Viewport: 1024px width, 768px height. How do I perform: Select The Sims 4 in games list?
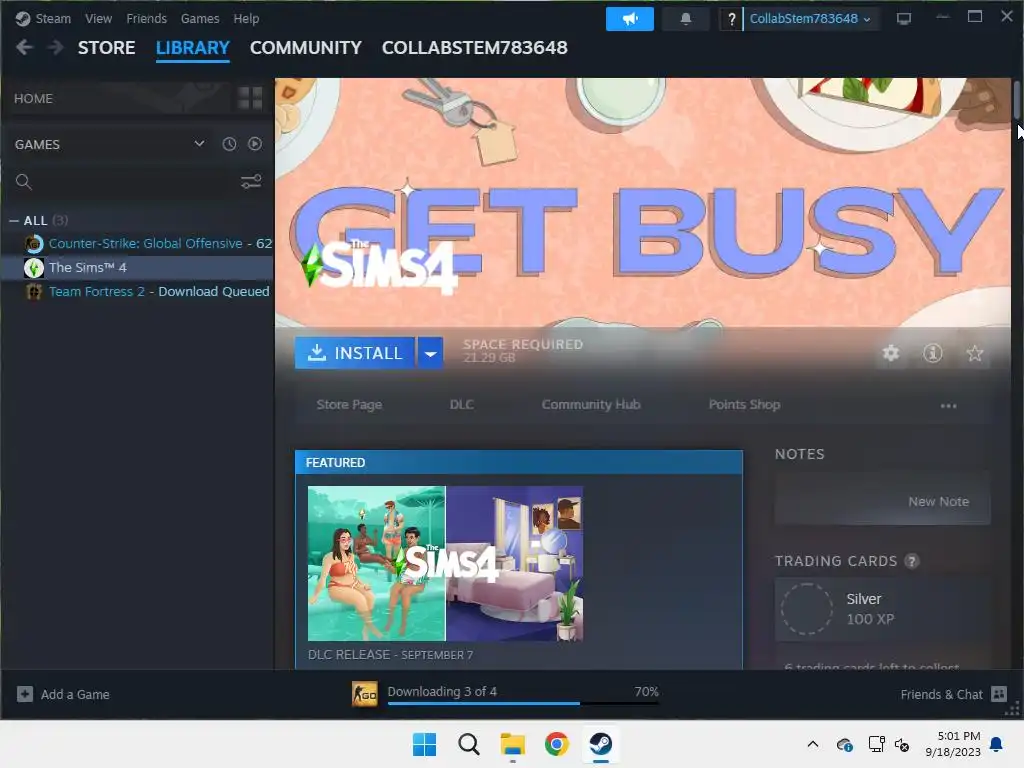pyautogui.click(x=137, y=268)
